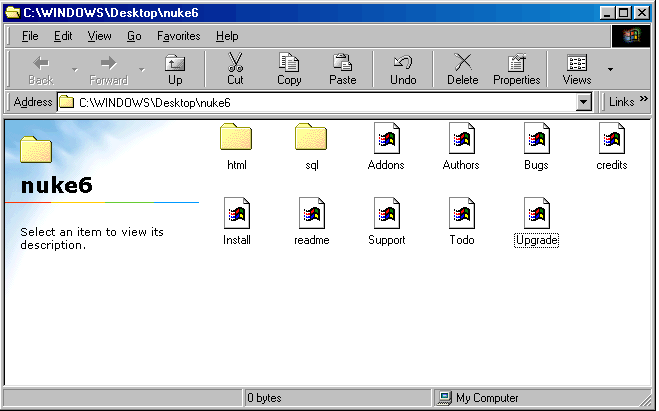The image size is (659, 411).
Task: Expand the Links toolbar chevron
Action: 644,102
